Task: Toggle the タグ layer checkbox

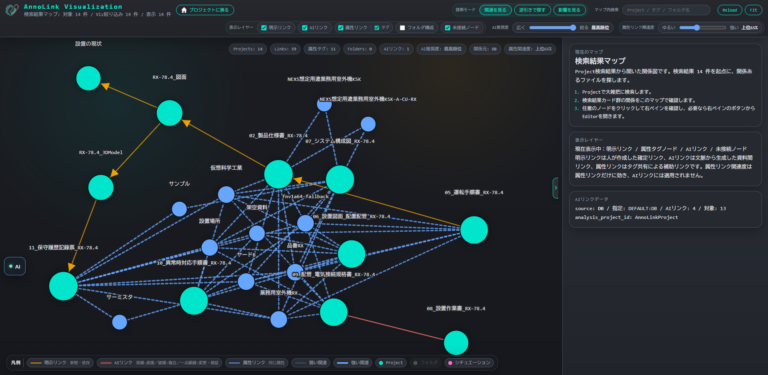Action: pos(377,28)
